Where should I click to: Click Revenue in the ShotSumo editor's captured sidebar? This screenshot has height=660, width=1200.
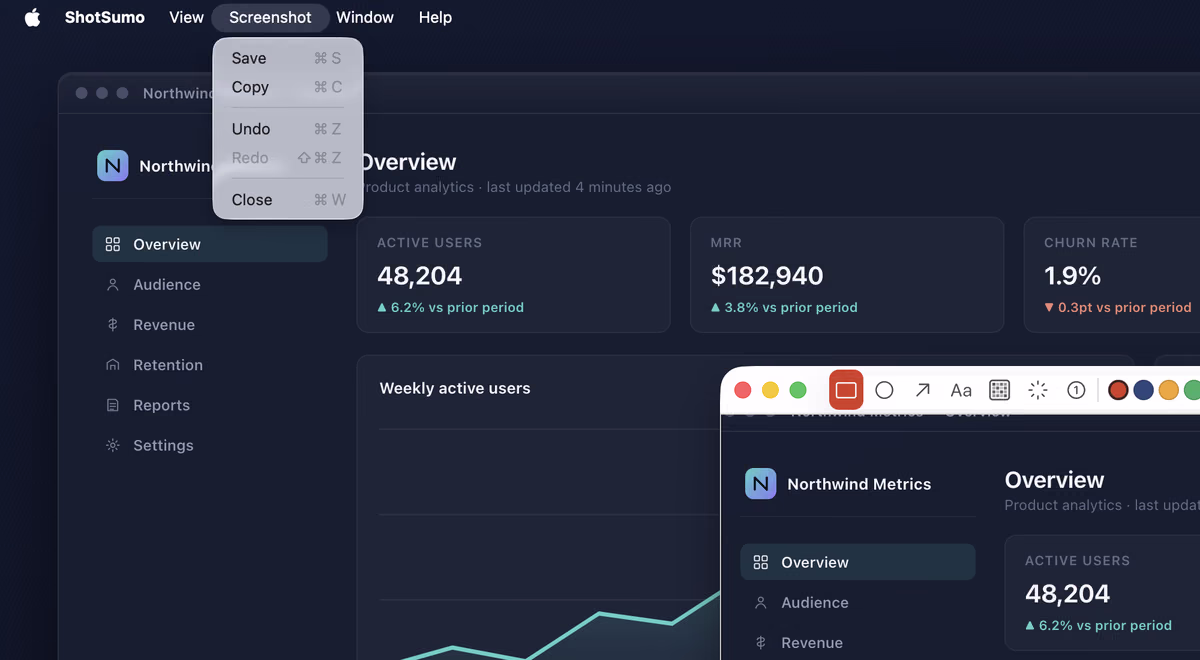tap(858, 642)
